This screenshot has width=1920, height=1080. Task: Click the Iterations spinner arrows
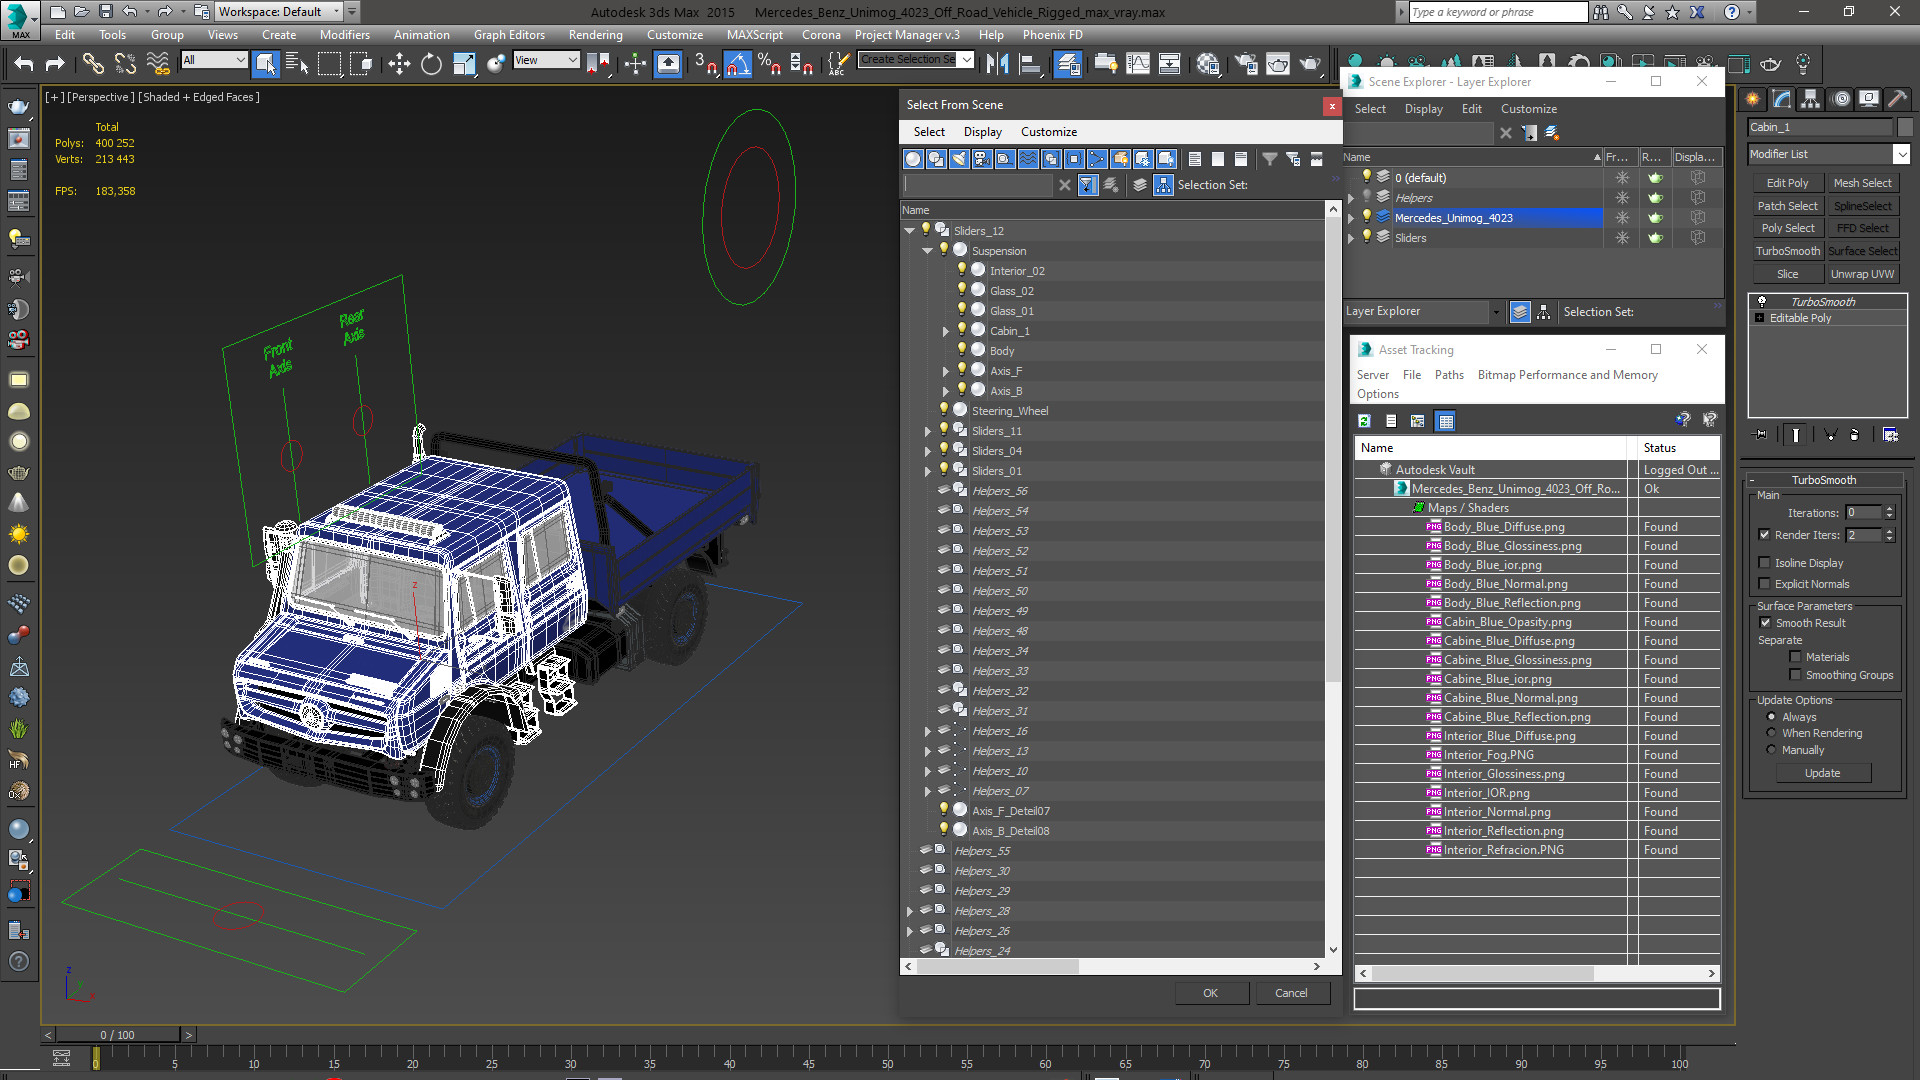click(1889, 513)
